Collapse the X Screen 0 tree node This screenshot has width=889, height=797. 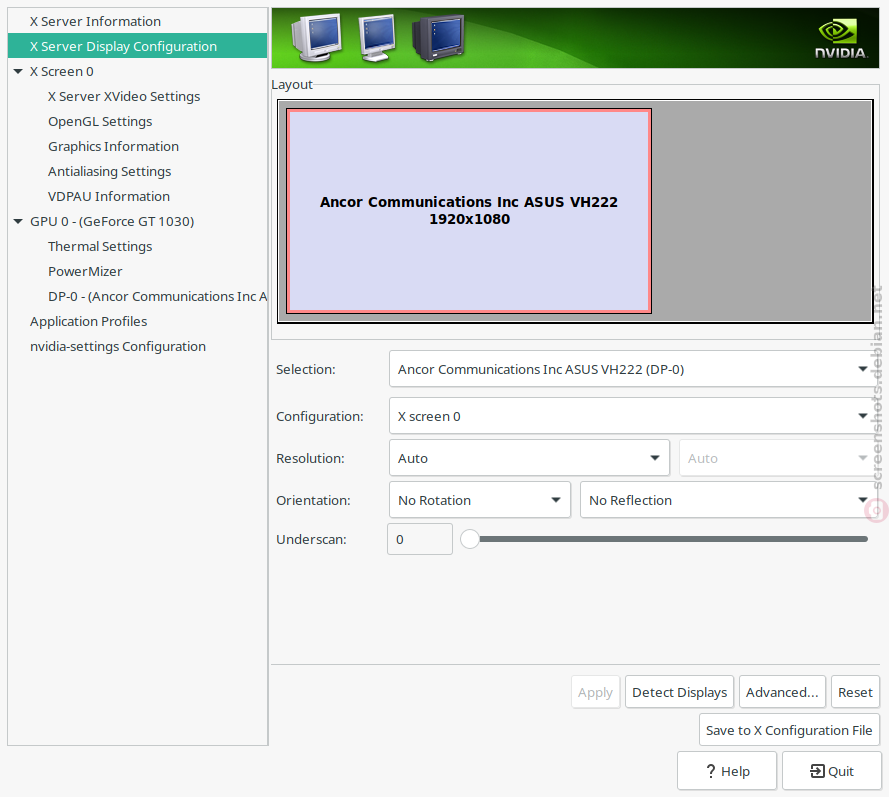click(18, 71)
